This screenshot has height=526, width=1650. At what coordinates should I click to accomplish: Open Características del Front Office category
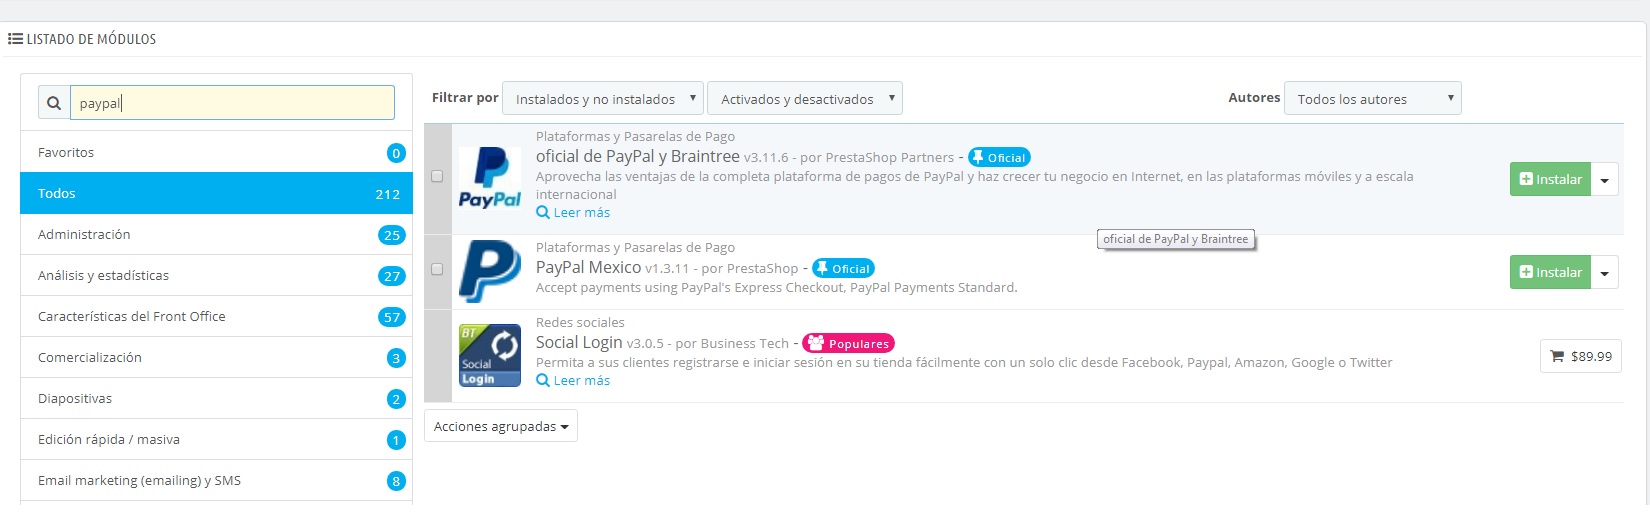[216, 316]
